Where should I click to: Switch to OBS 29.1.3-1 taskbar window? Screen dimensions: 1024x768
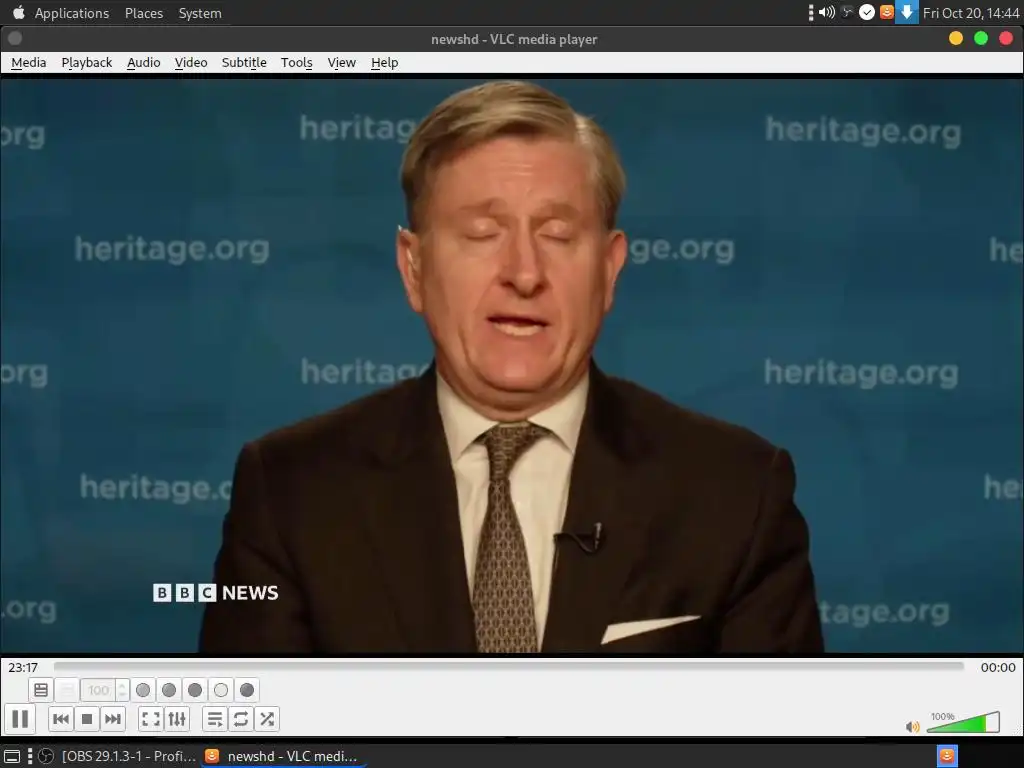pos(118,756)
